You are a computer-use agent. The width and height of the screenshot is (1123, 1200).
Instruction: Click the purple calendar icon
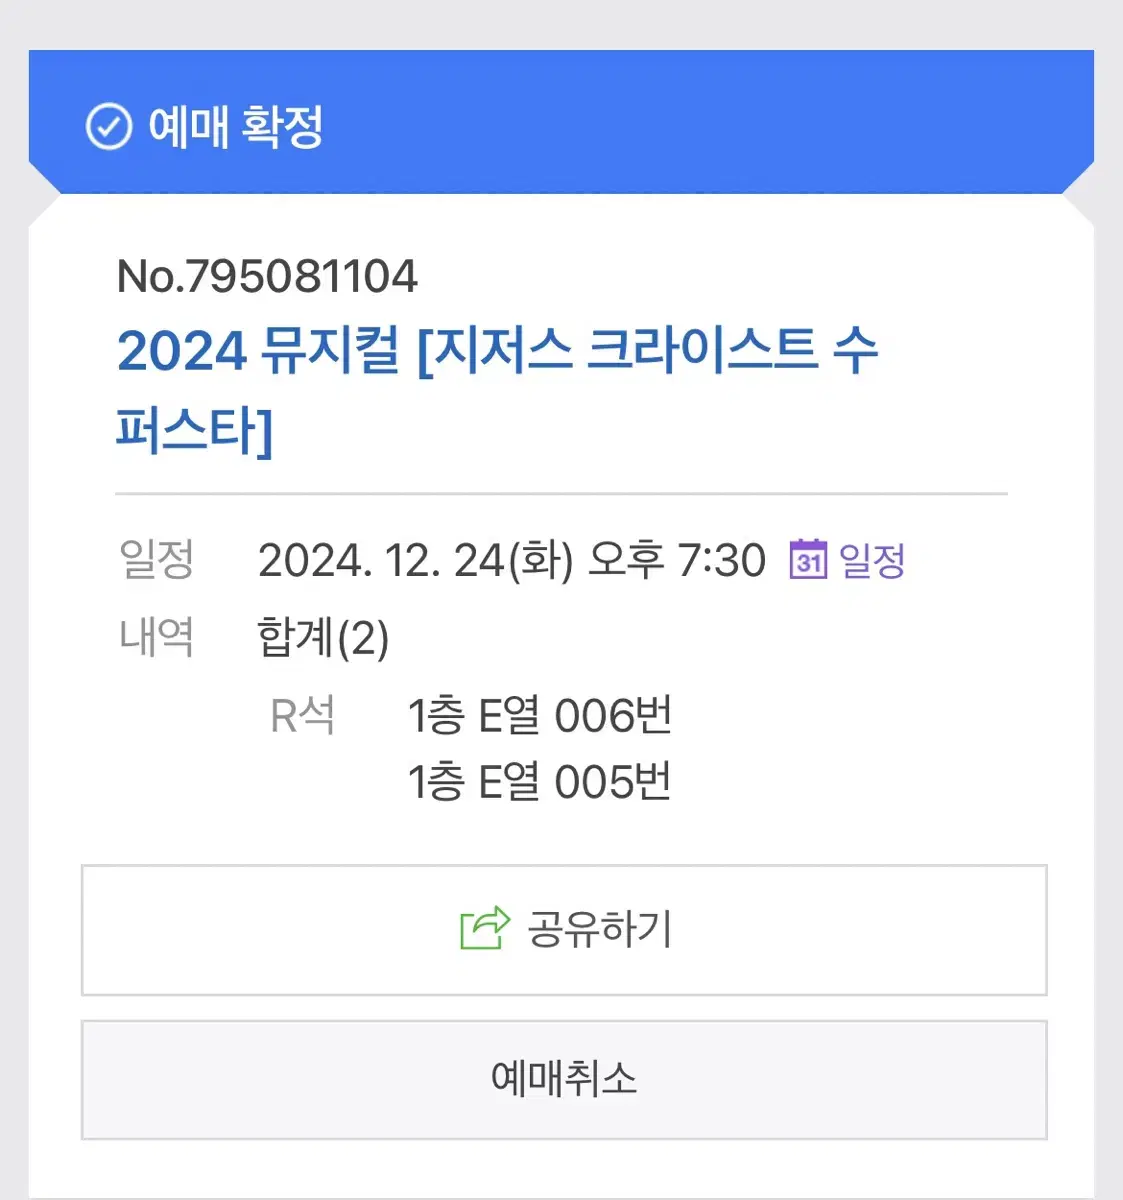point(808,559)
